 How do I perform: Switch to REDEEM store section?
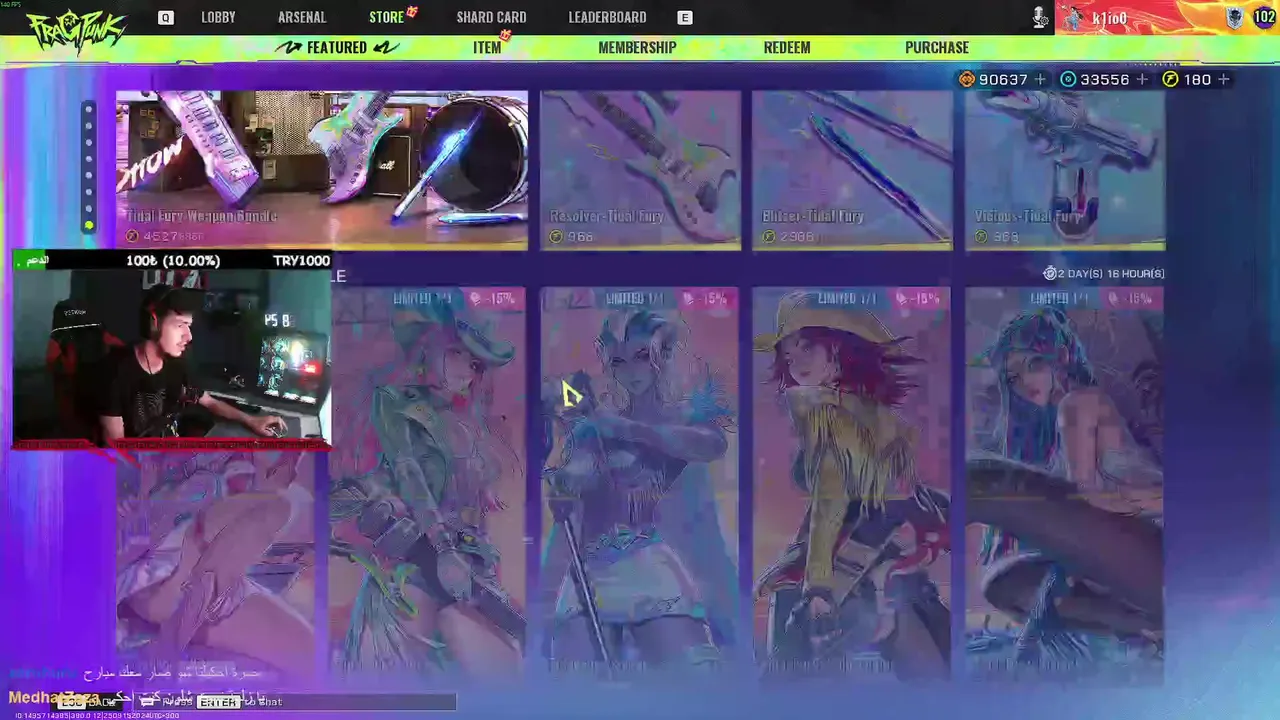[787, 47]
